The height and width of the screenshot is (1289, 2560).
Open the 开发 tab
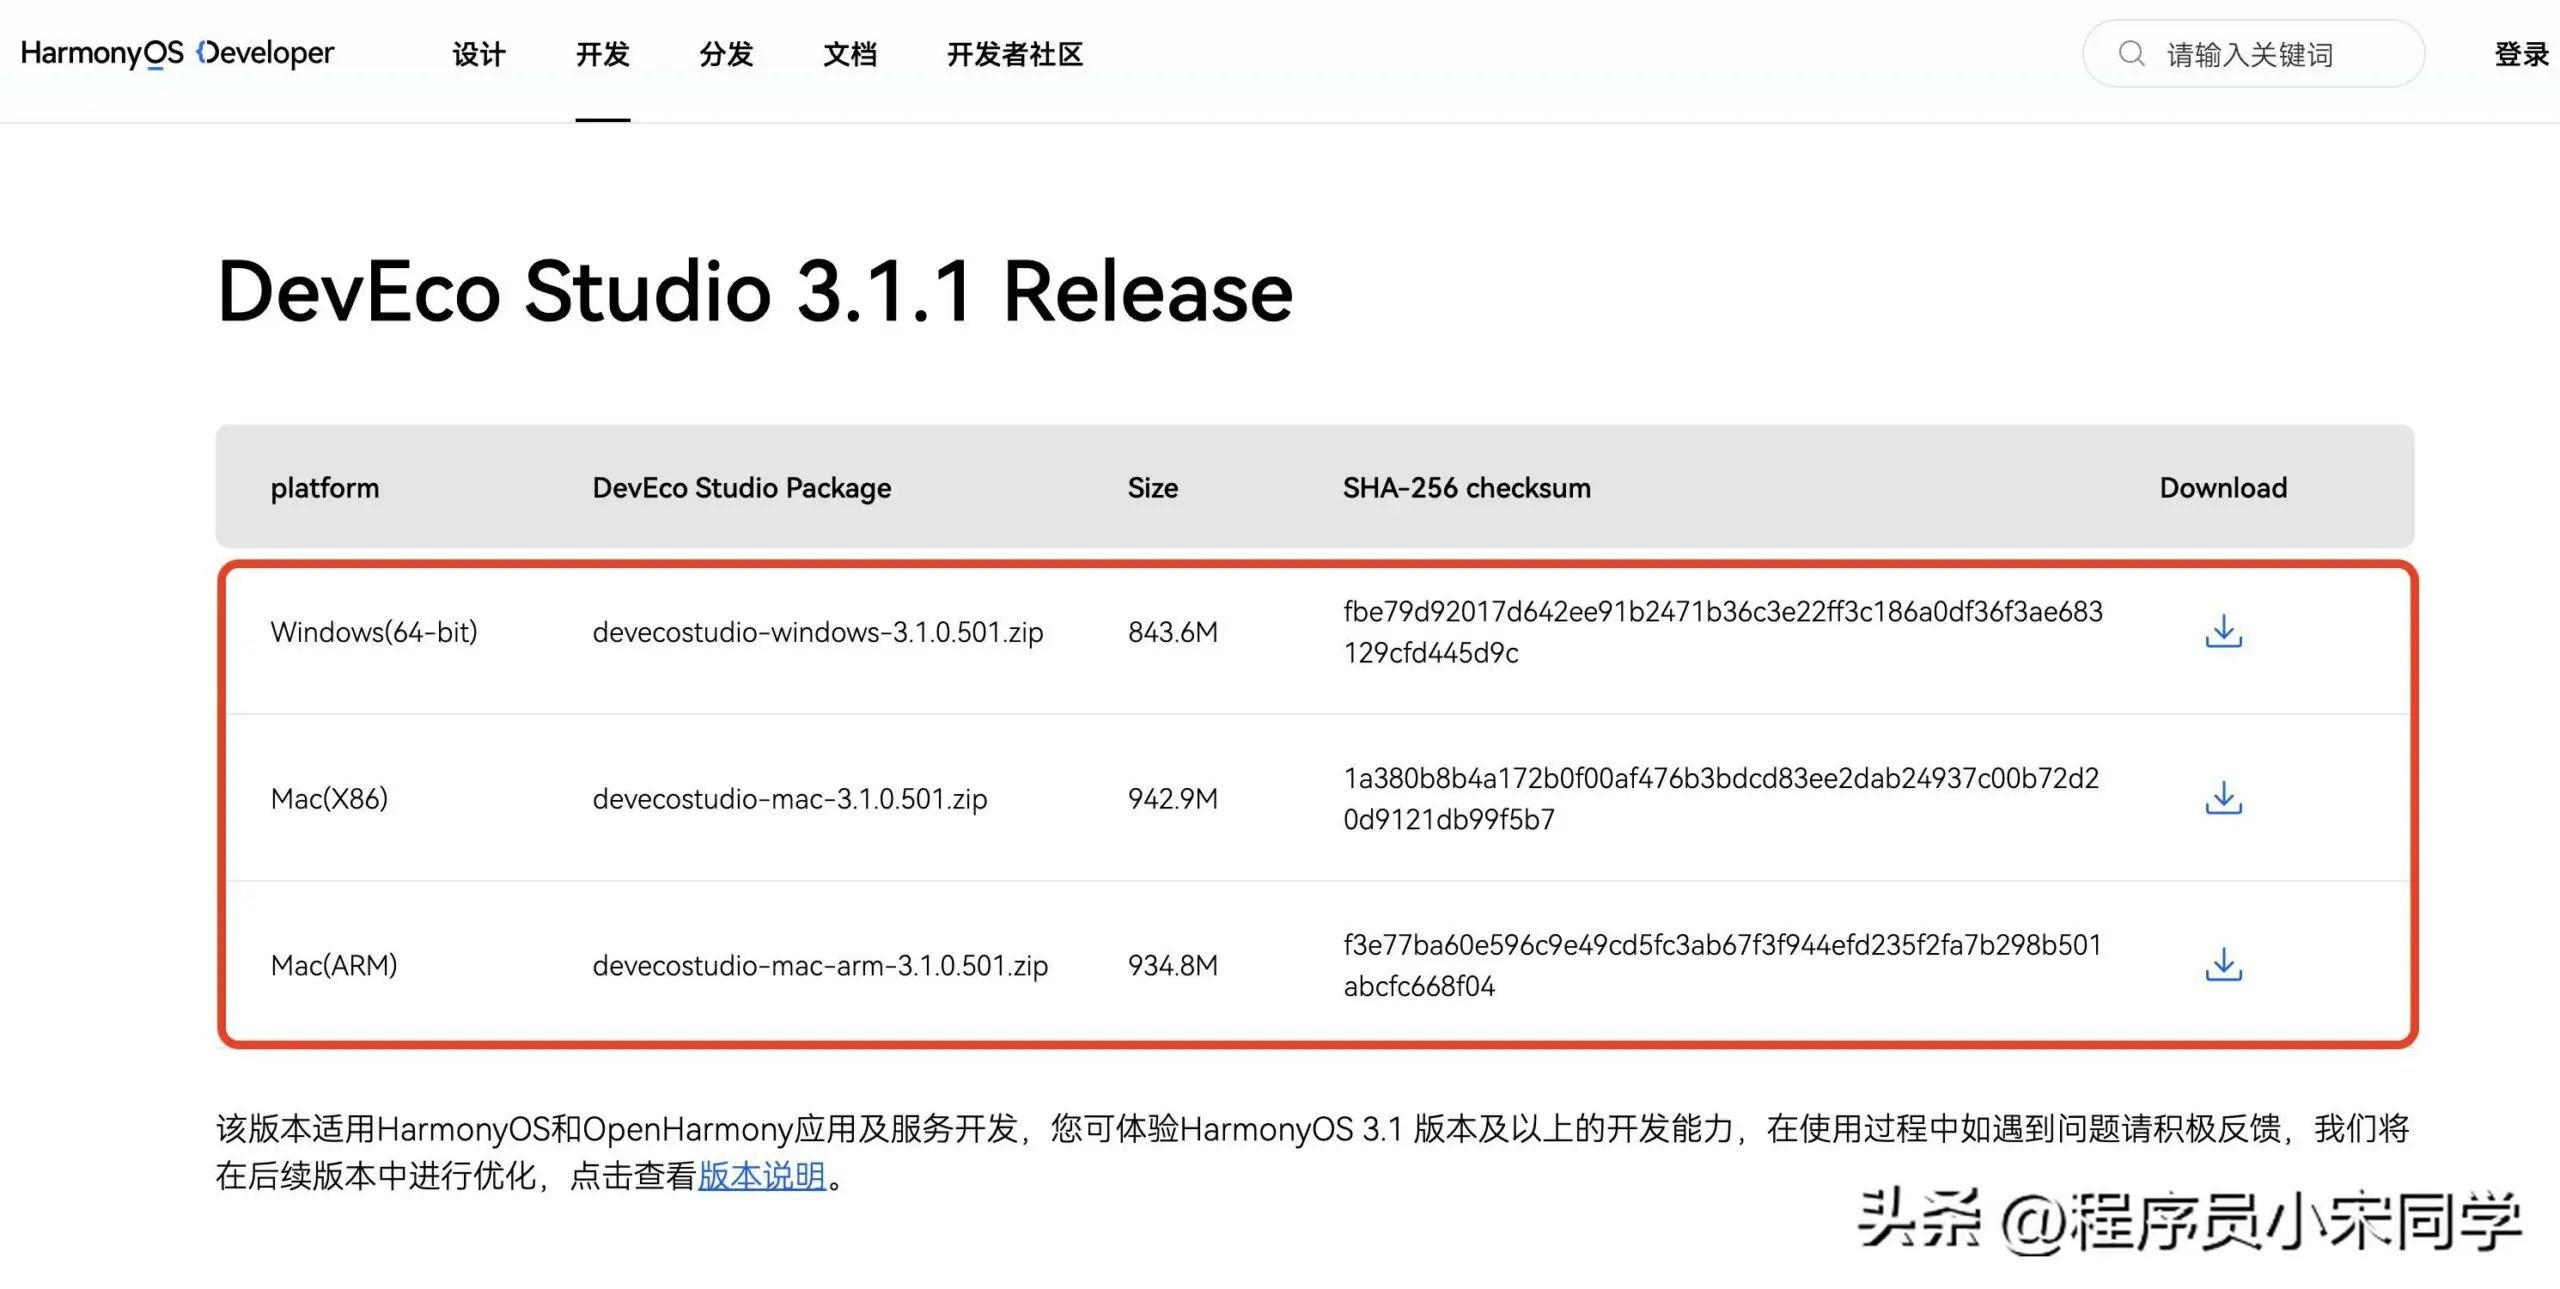click(x=602, y=54)
